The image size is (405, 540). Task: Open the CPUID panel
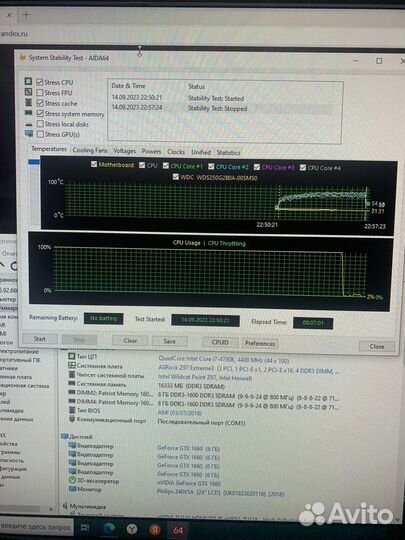(x=220, y=342)
